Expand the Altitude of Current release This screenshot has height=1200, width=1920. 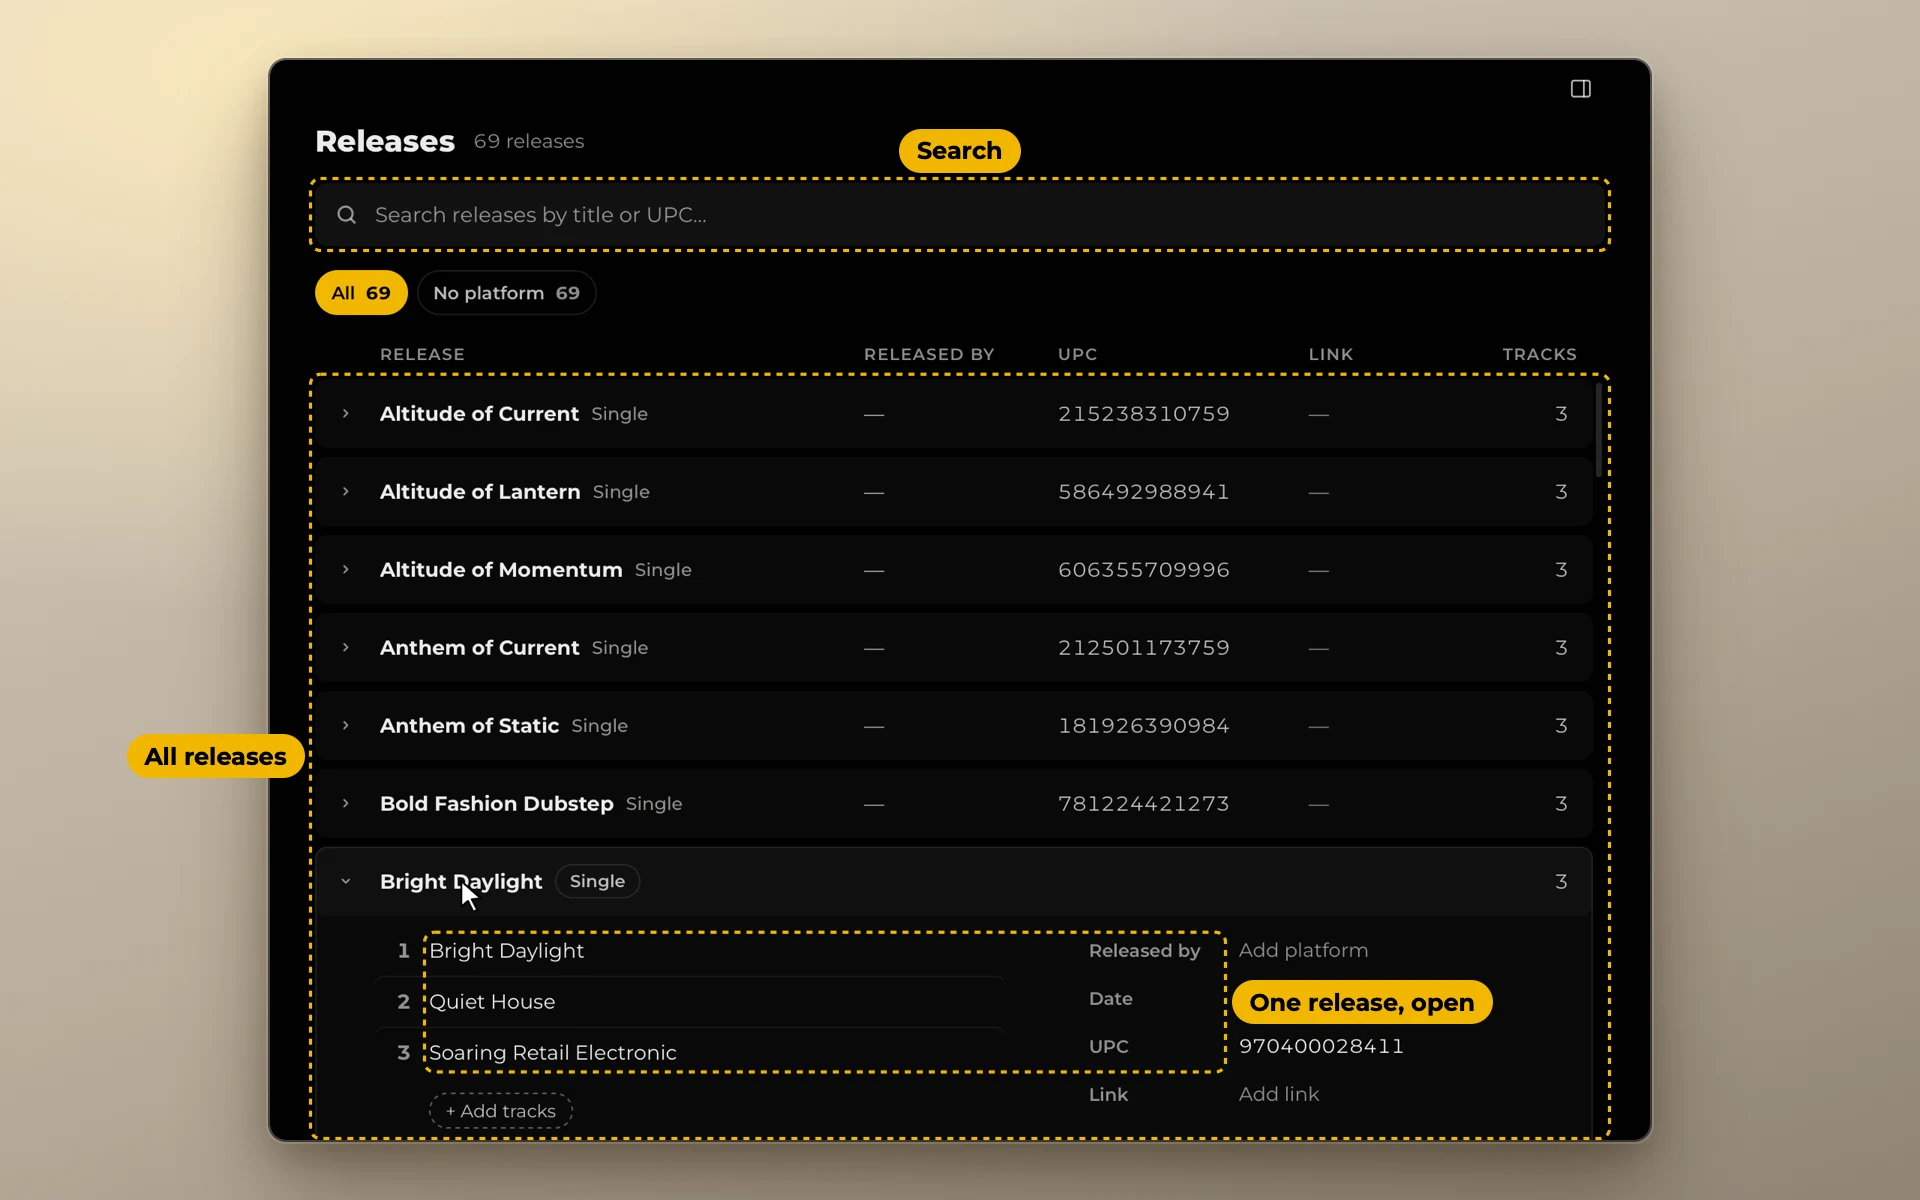346,414
